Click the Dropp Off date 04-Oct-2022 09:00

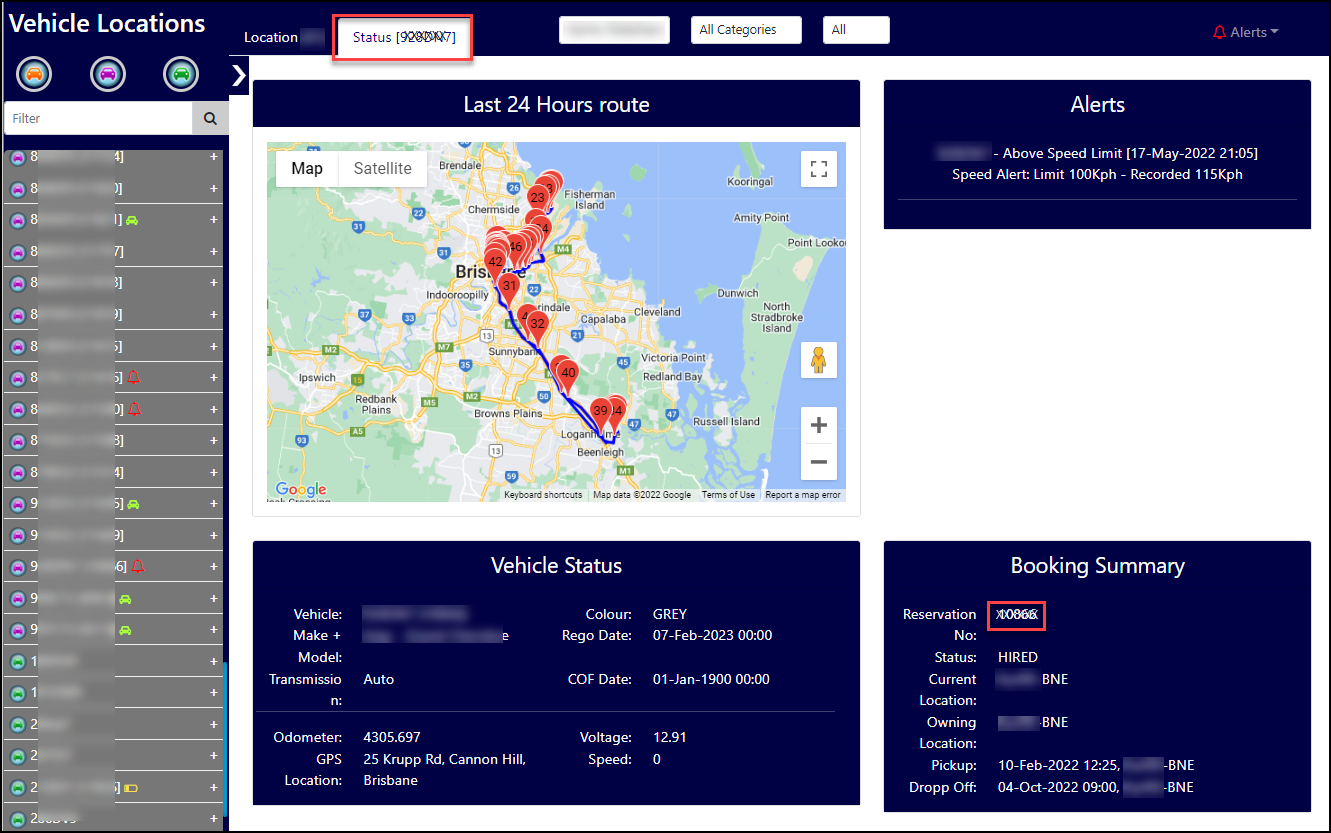1058,787
